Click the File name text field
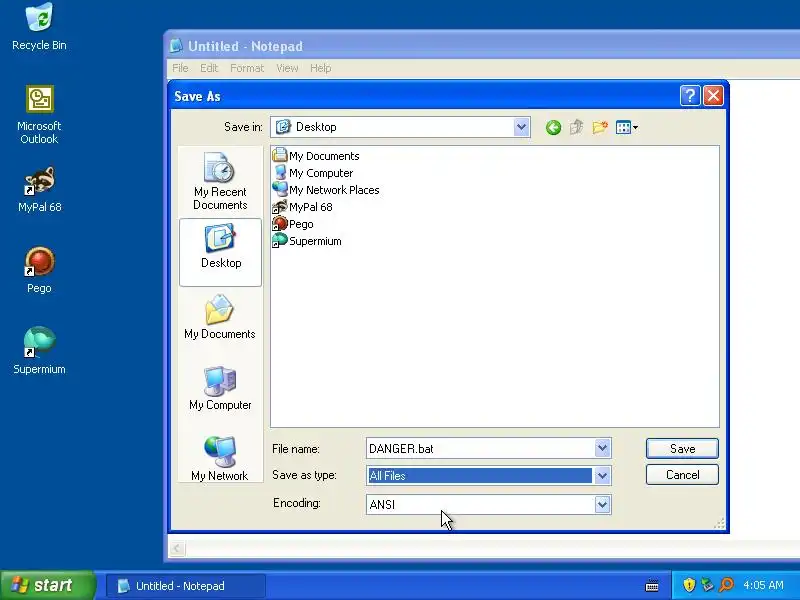 [480, 448]
